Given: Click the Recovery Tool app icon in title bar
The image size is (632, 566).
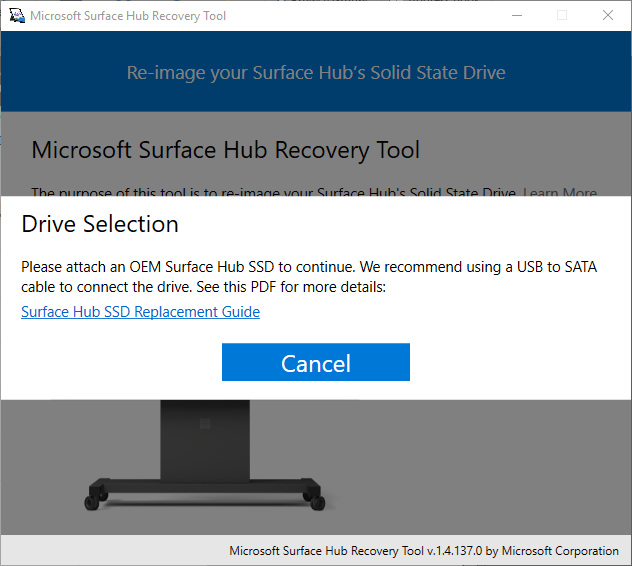Looking at the screenshot, I should click(x=17, y=16).
